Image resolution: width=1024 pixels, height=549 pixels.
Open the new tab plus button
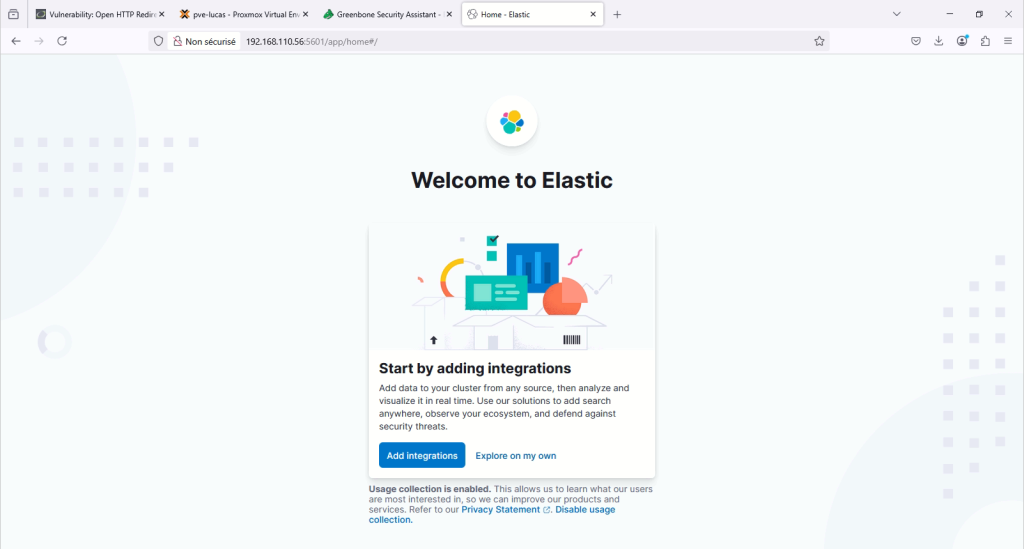coord(617,14)
